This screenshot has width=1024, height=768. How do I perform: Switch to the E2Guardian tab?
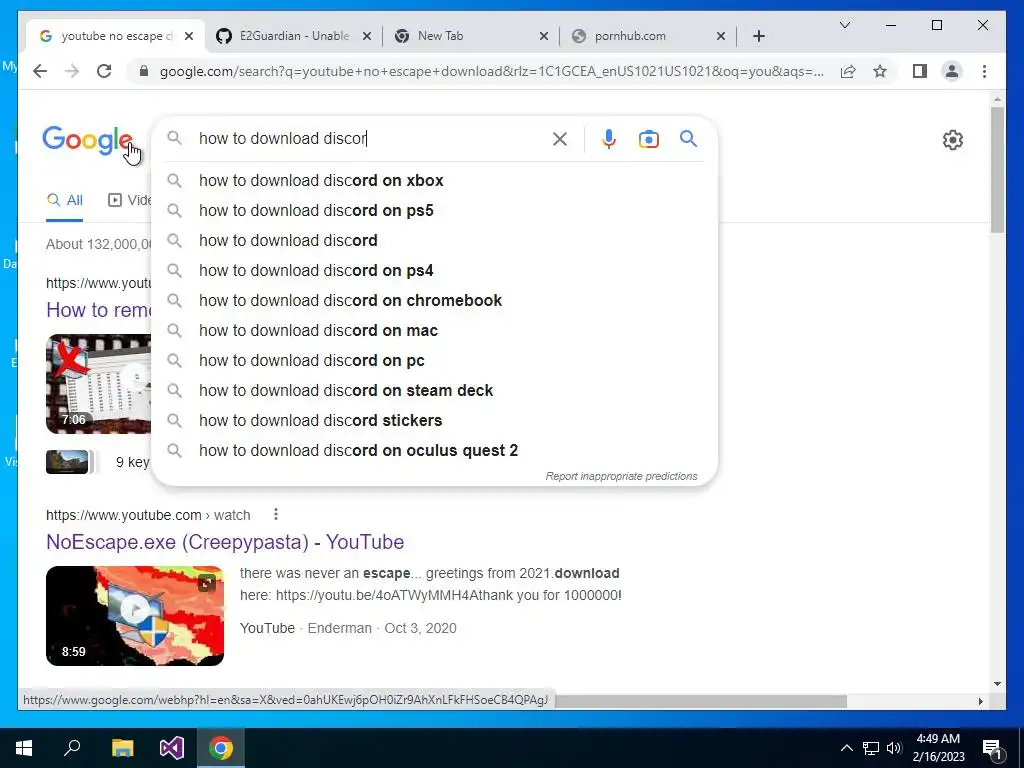tap(294, 36)
